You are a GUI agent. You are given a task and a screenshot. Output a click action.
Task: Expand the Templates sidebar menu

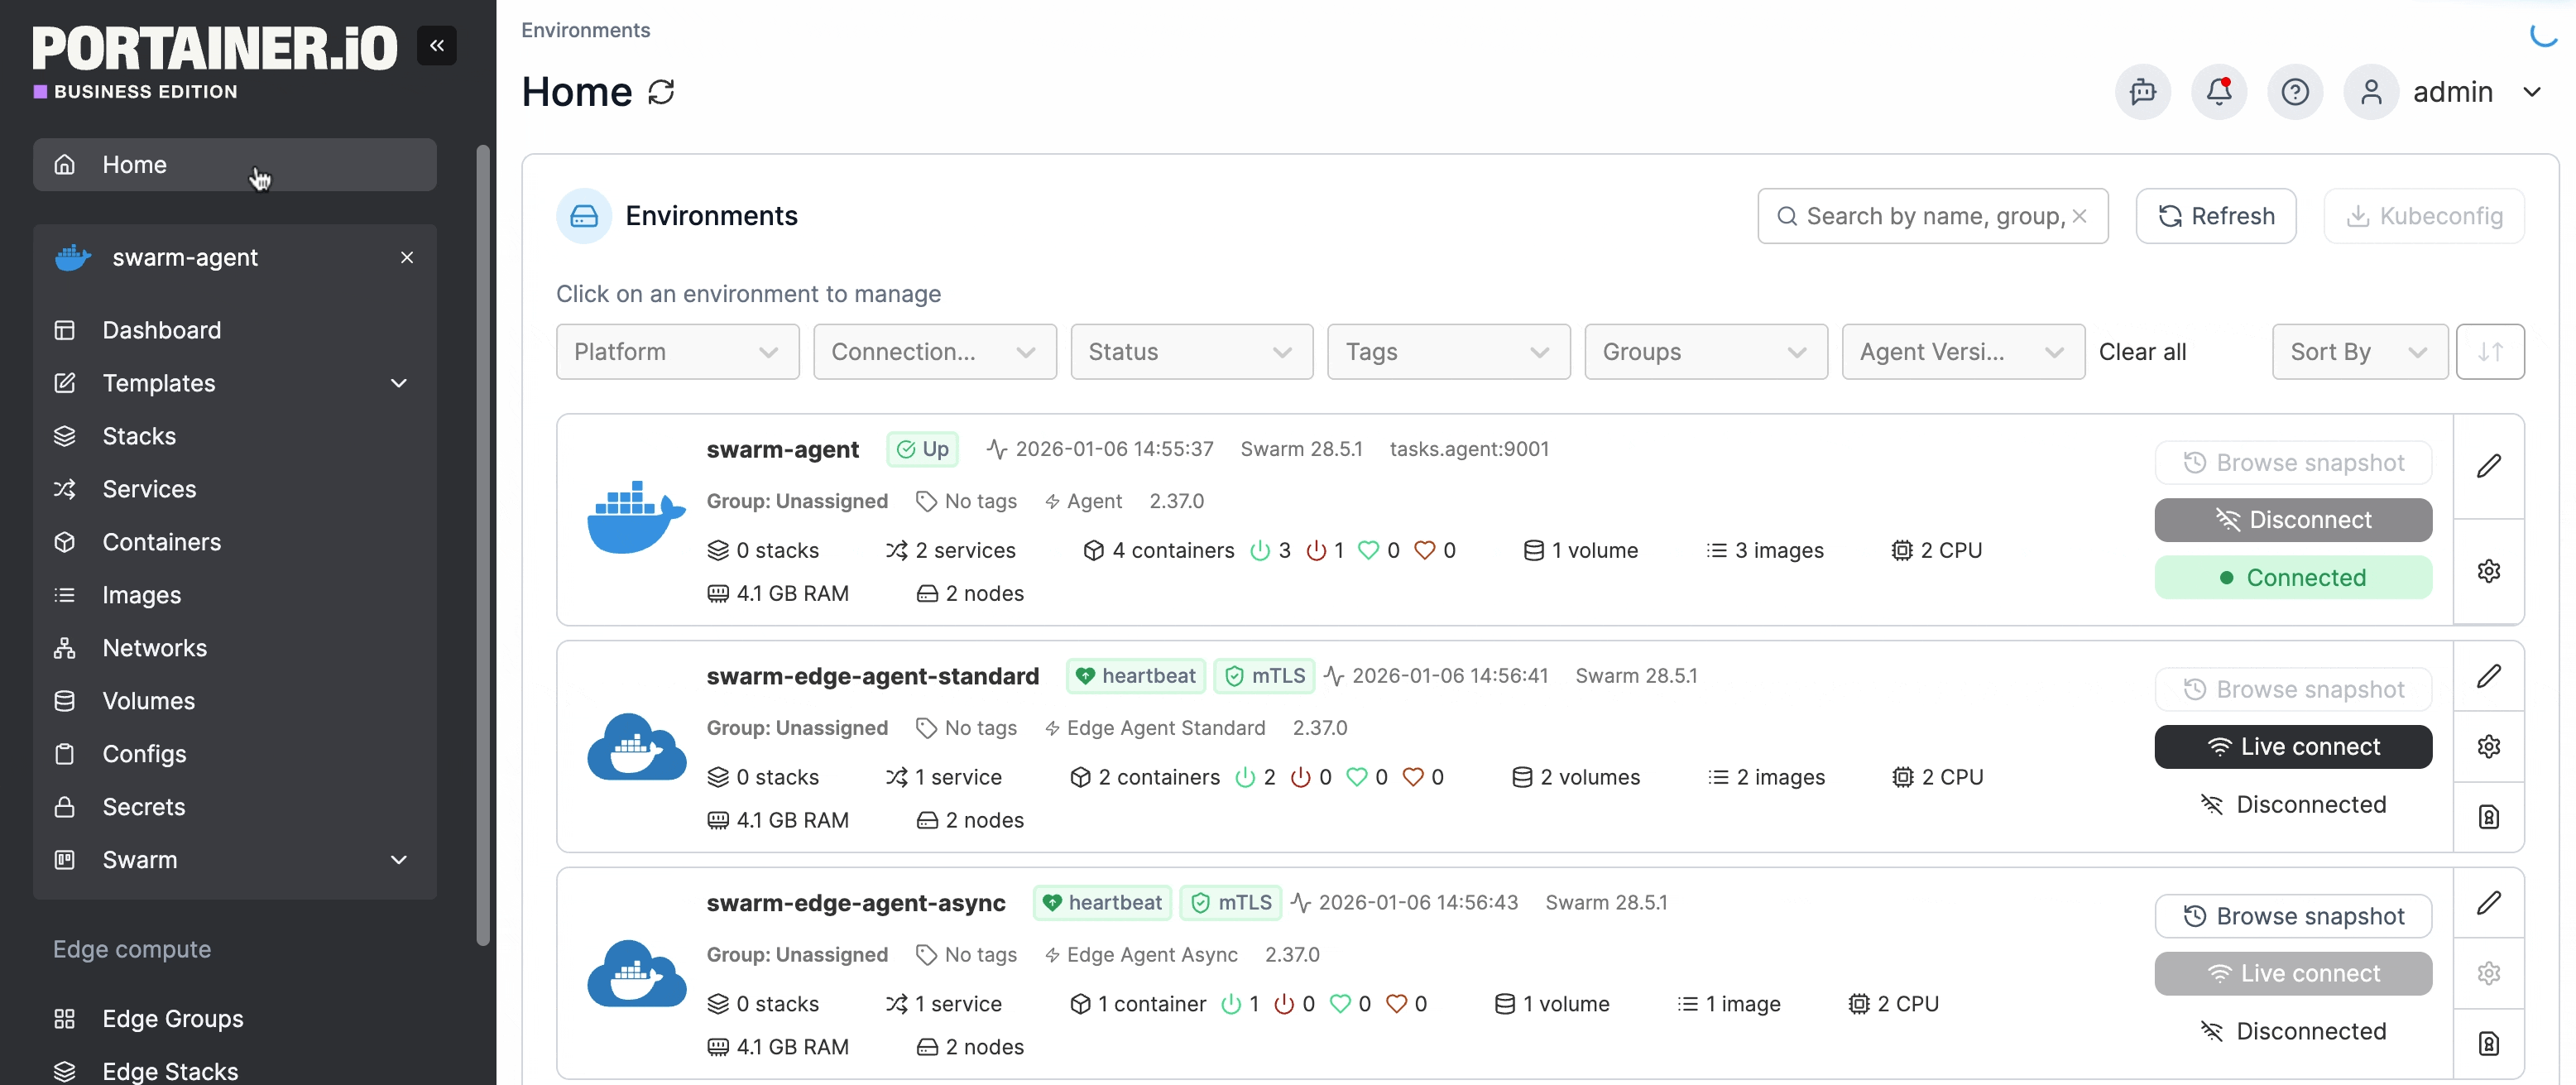pos(398,383)
